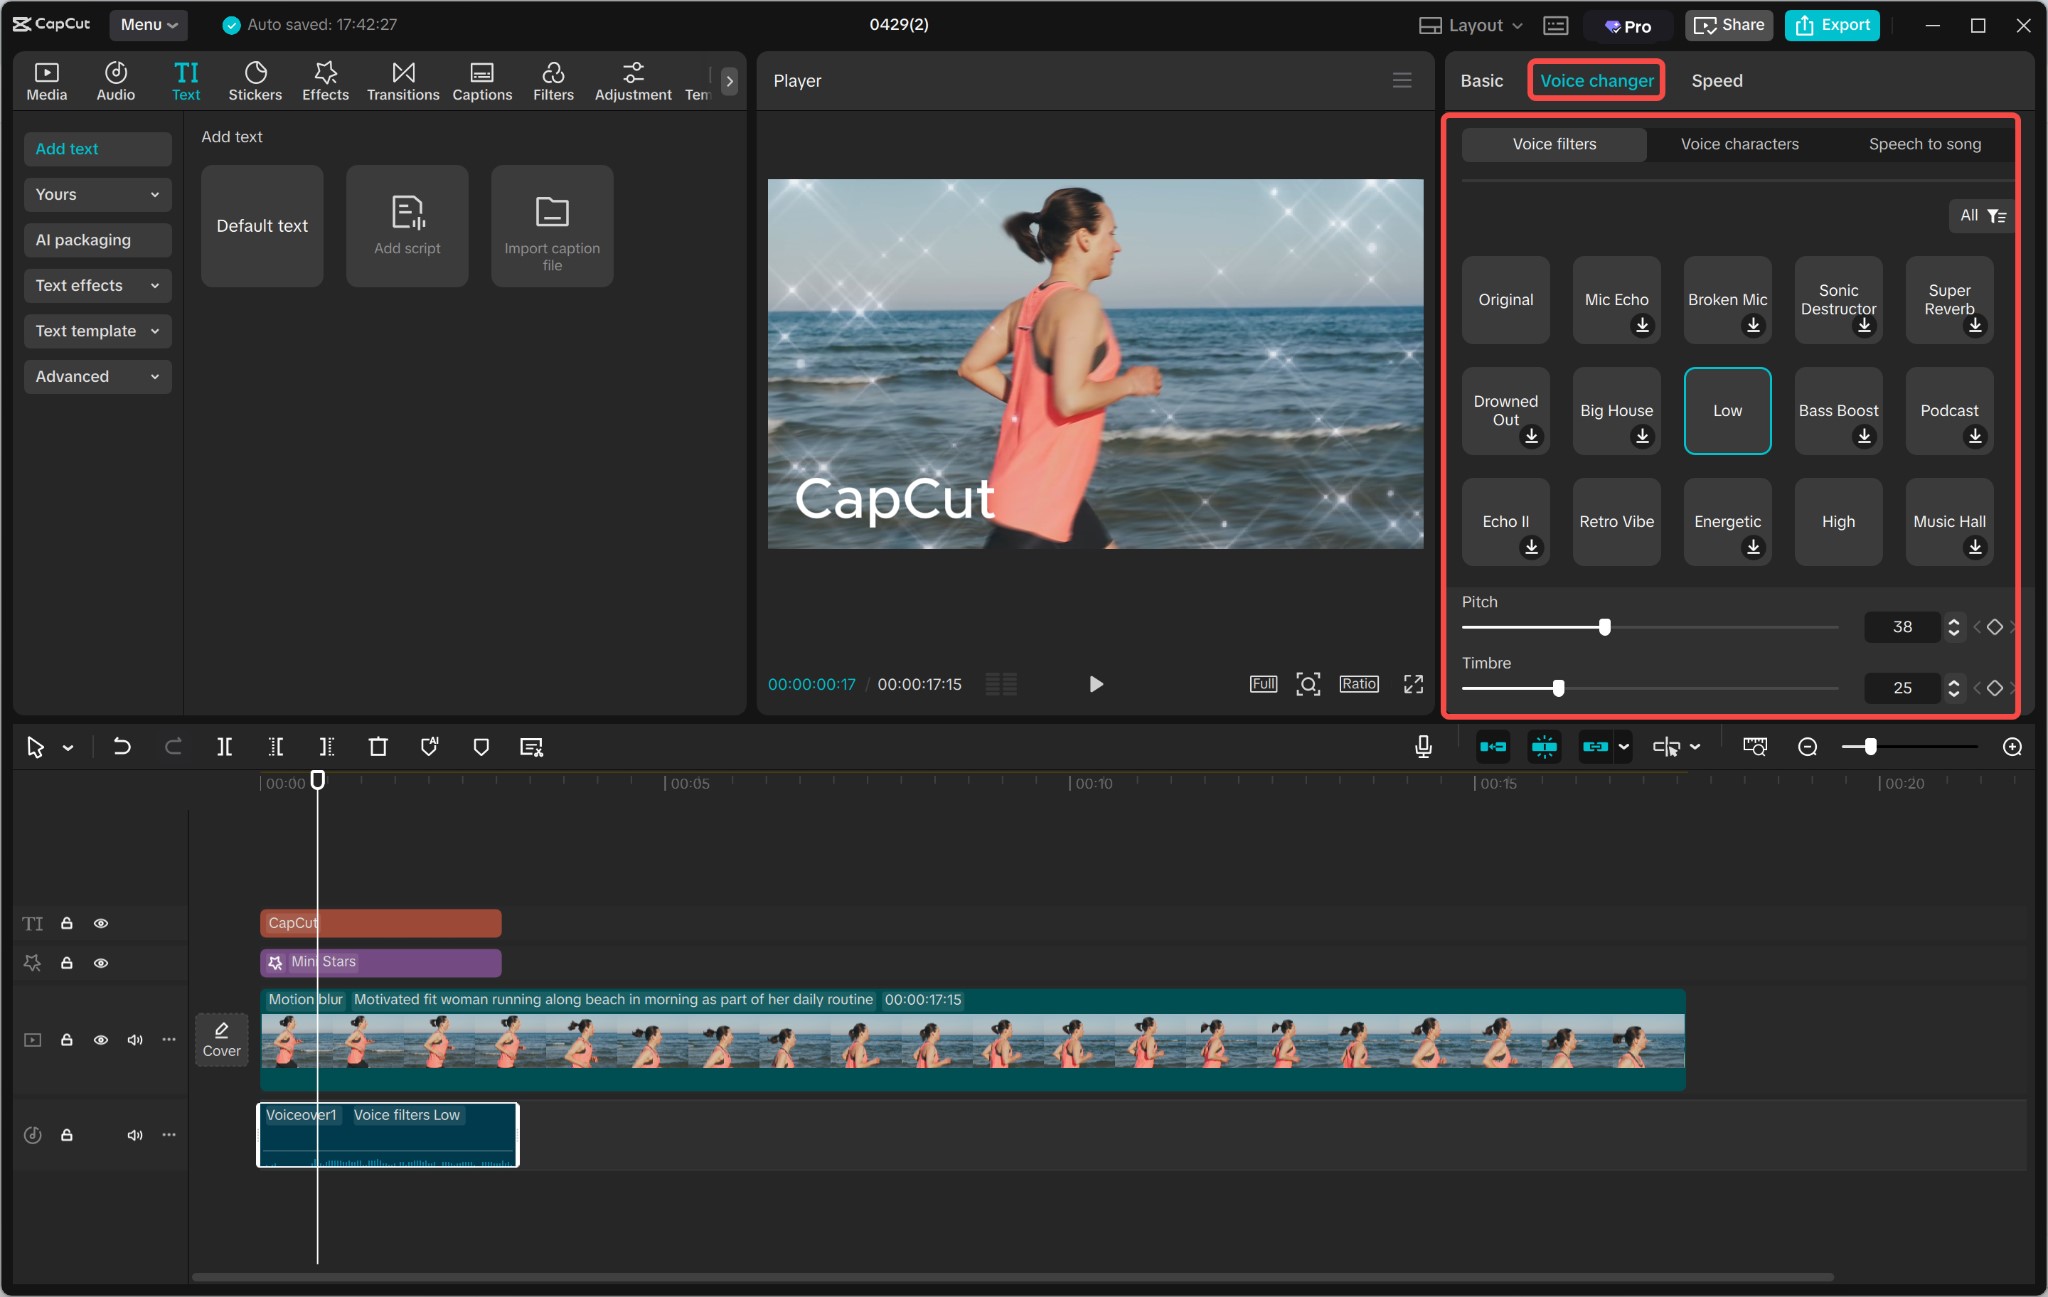Open the Adjustment panel
This screenshot has width=2048, height=1297.
(x=633, y=81)
